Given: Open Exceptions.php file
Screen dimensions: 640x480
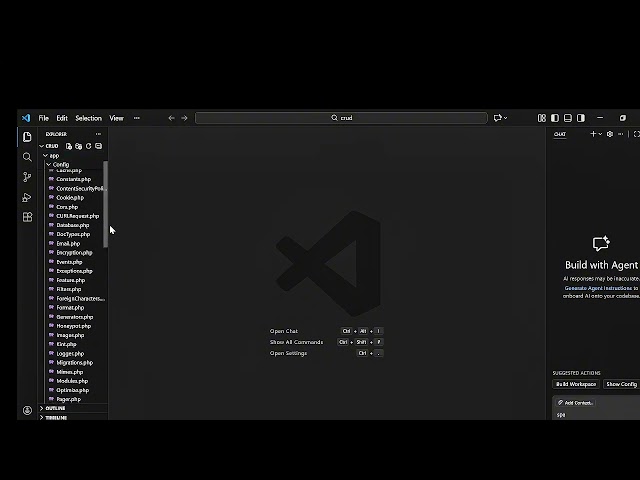Looking at the screenshot, I should coord(74,271).
